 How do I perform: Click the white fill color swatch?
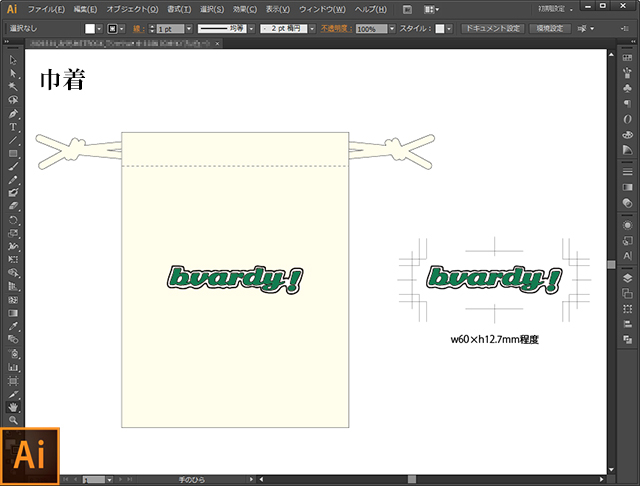[x=90, y=29]
